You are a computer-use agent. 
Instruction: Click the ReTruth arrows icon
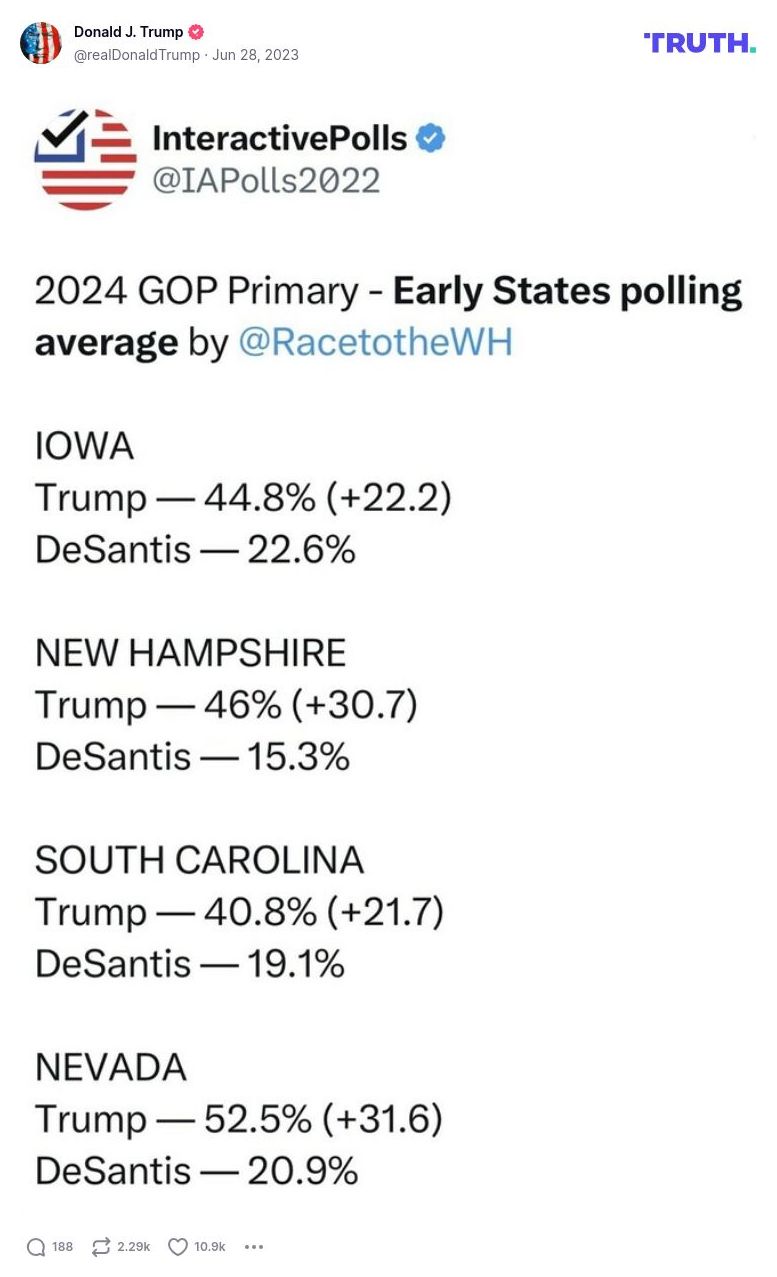tap(100, 1247)
